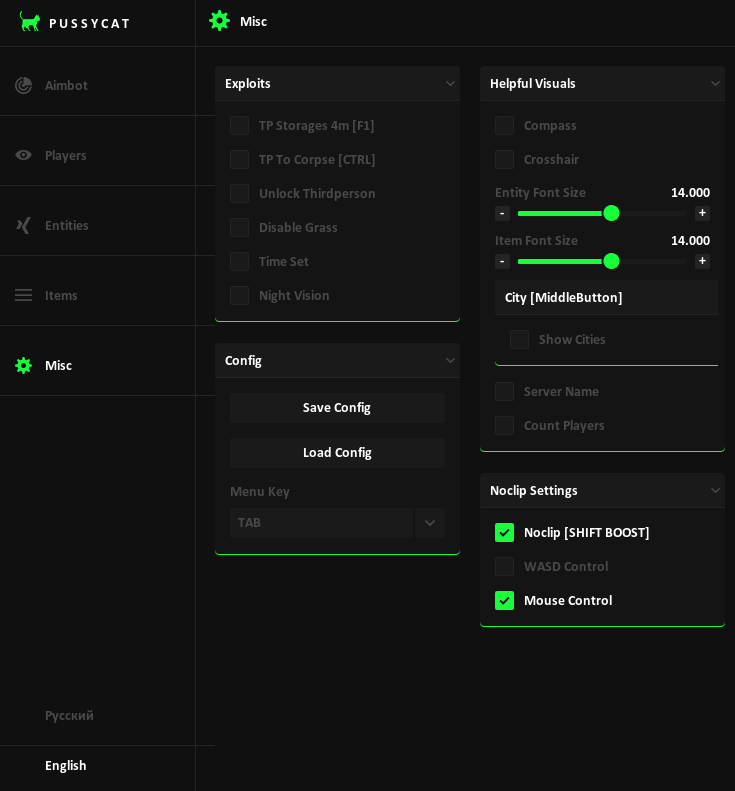This screenshot has width=735, height=791.
Task: Collapse the Exploits panel
Action: pyautogui.click(x=450, y=83)
